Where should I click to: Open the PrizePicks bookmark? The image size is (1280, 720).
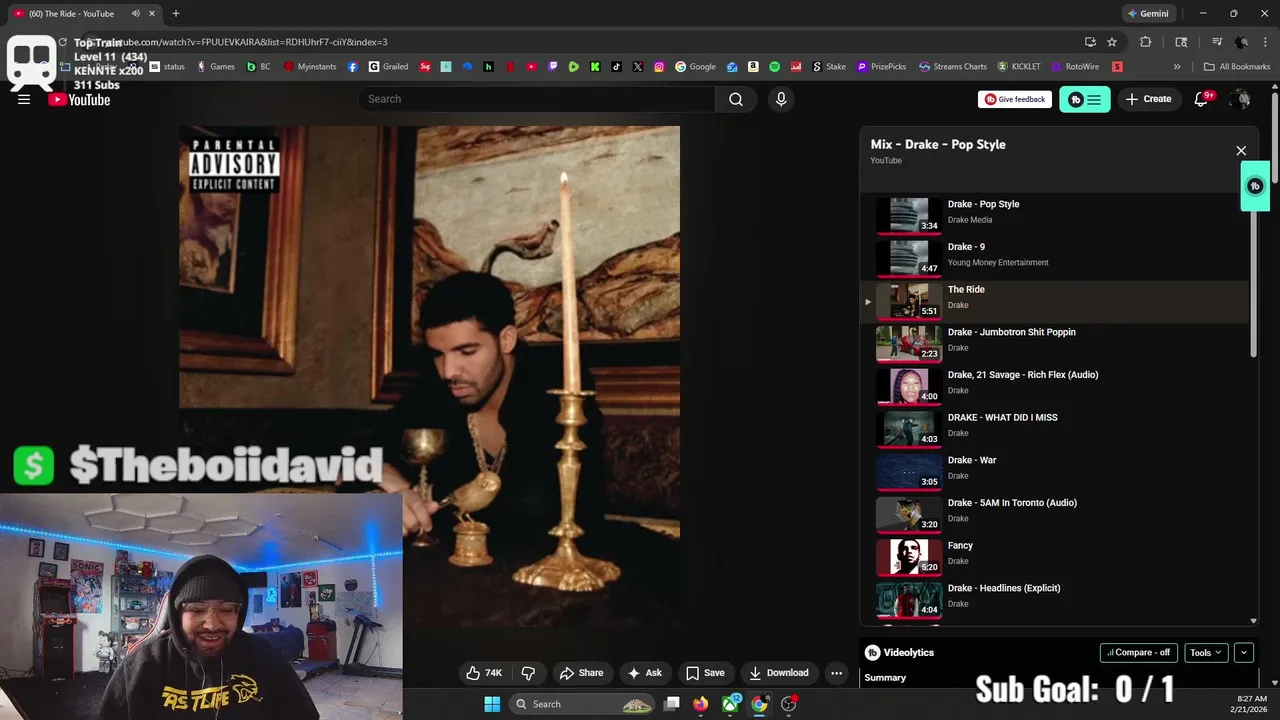[882, 67]
